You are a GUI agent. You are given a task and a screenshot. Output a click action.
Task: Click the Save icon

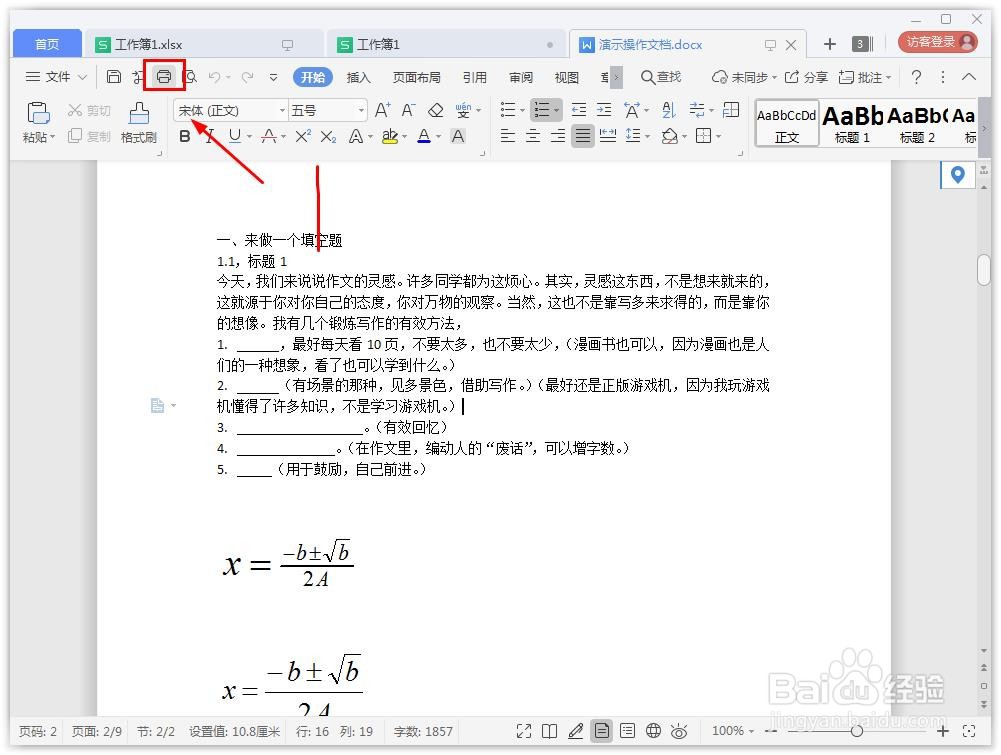pyautogui.click(x=113, y=76)
